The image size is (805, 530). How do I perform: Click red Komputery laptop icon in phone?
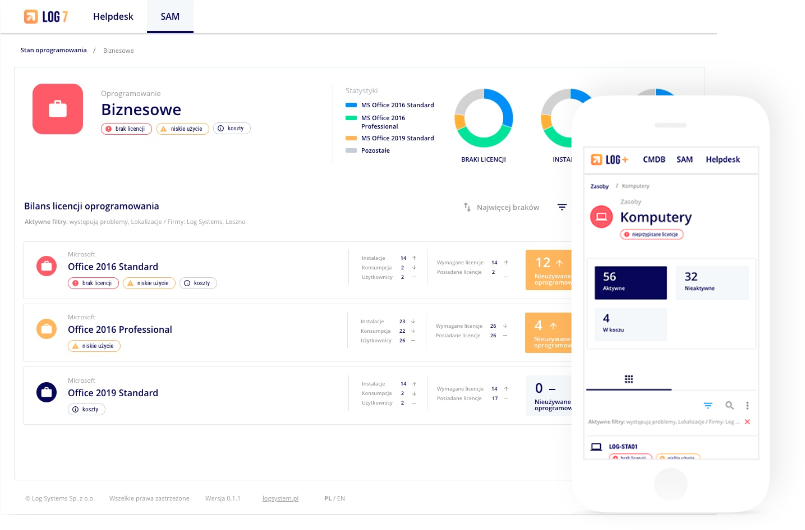coord(601,217)
